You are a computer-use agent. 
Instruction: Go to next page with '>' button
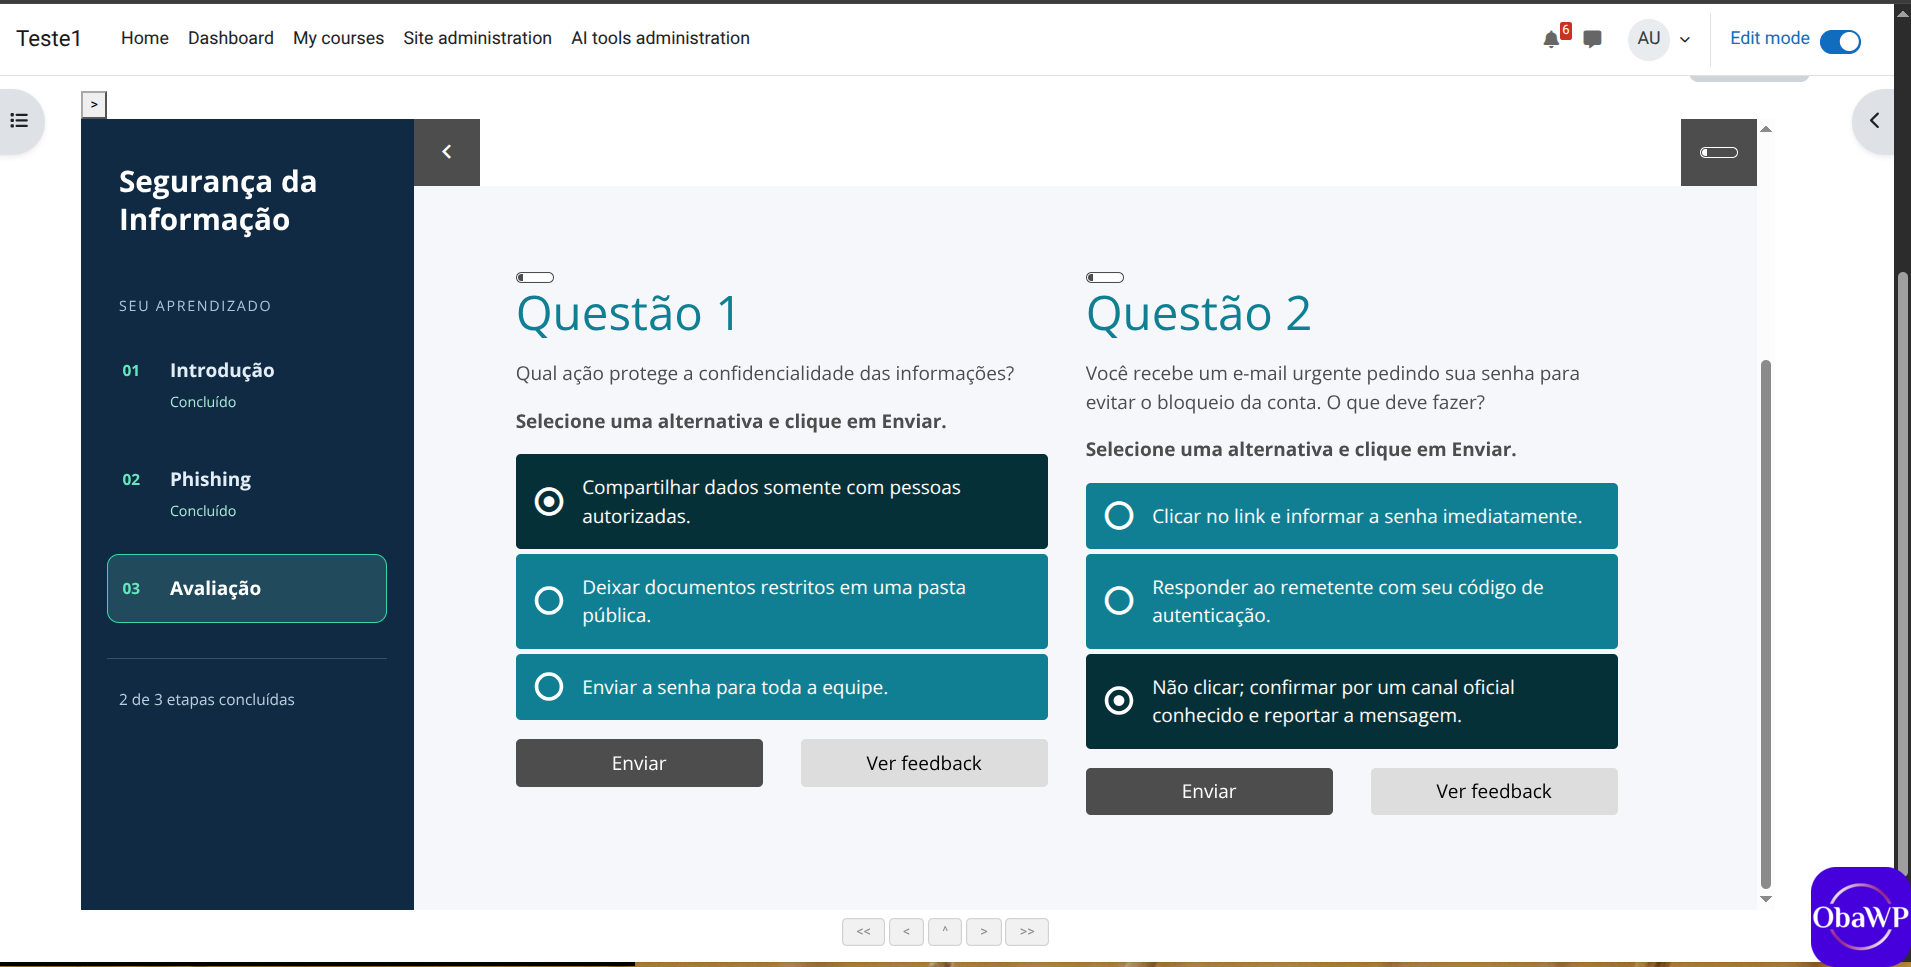(x=984, y=932)
